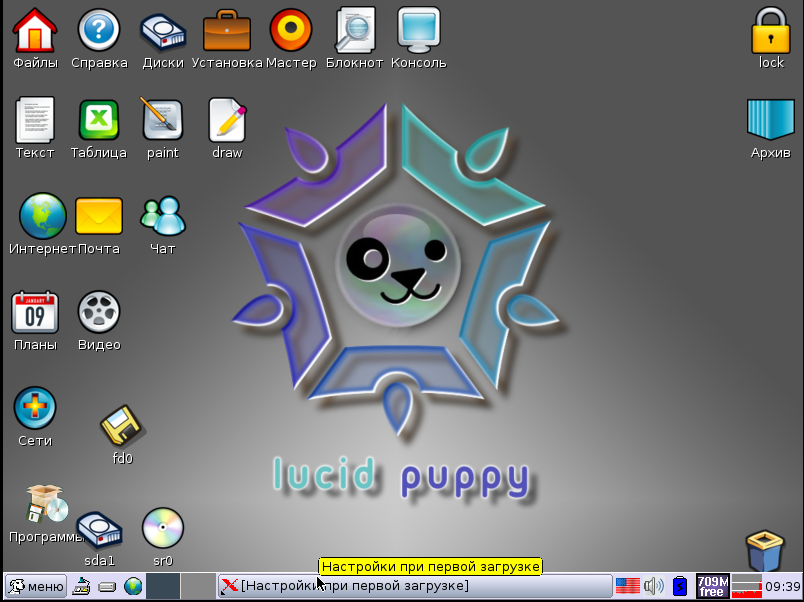Screen dimensions: 804x602
Task: Launch the Видео film reel icon
Action: point(98,312)
